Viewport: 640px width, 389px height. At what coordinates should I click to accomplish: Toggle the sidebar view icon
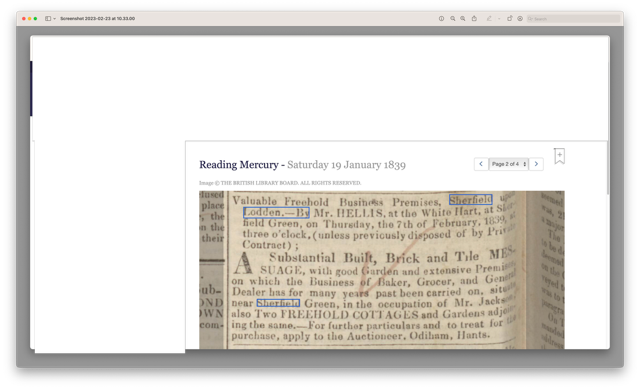48,18
